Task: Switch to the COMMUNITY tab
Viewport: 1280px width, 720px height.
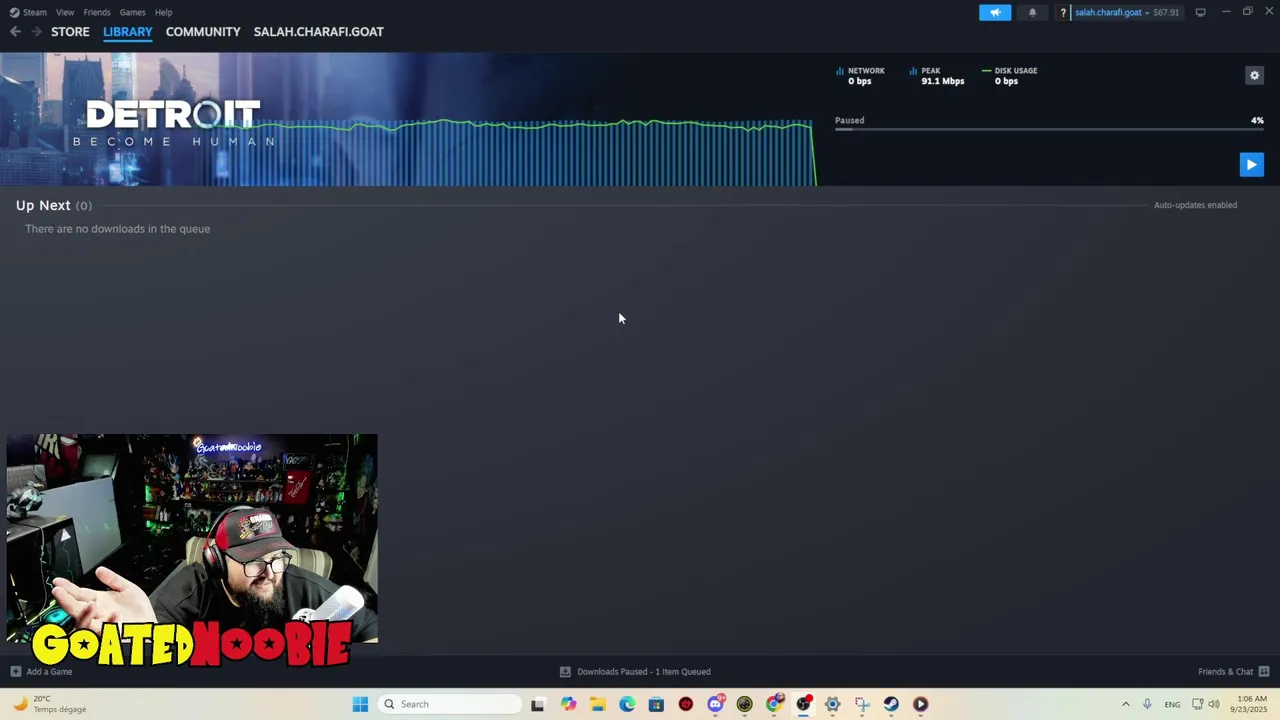Action: [x=203, y=32]
